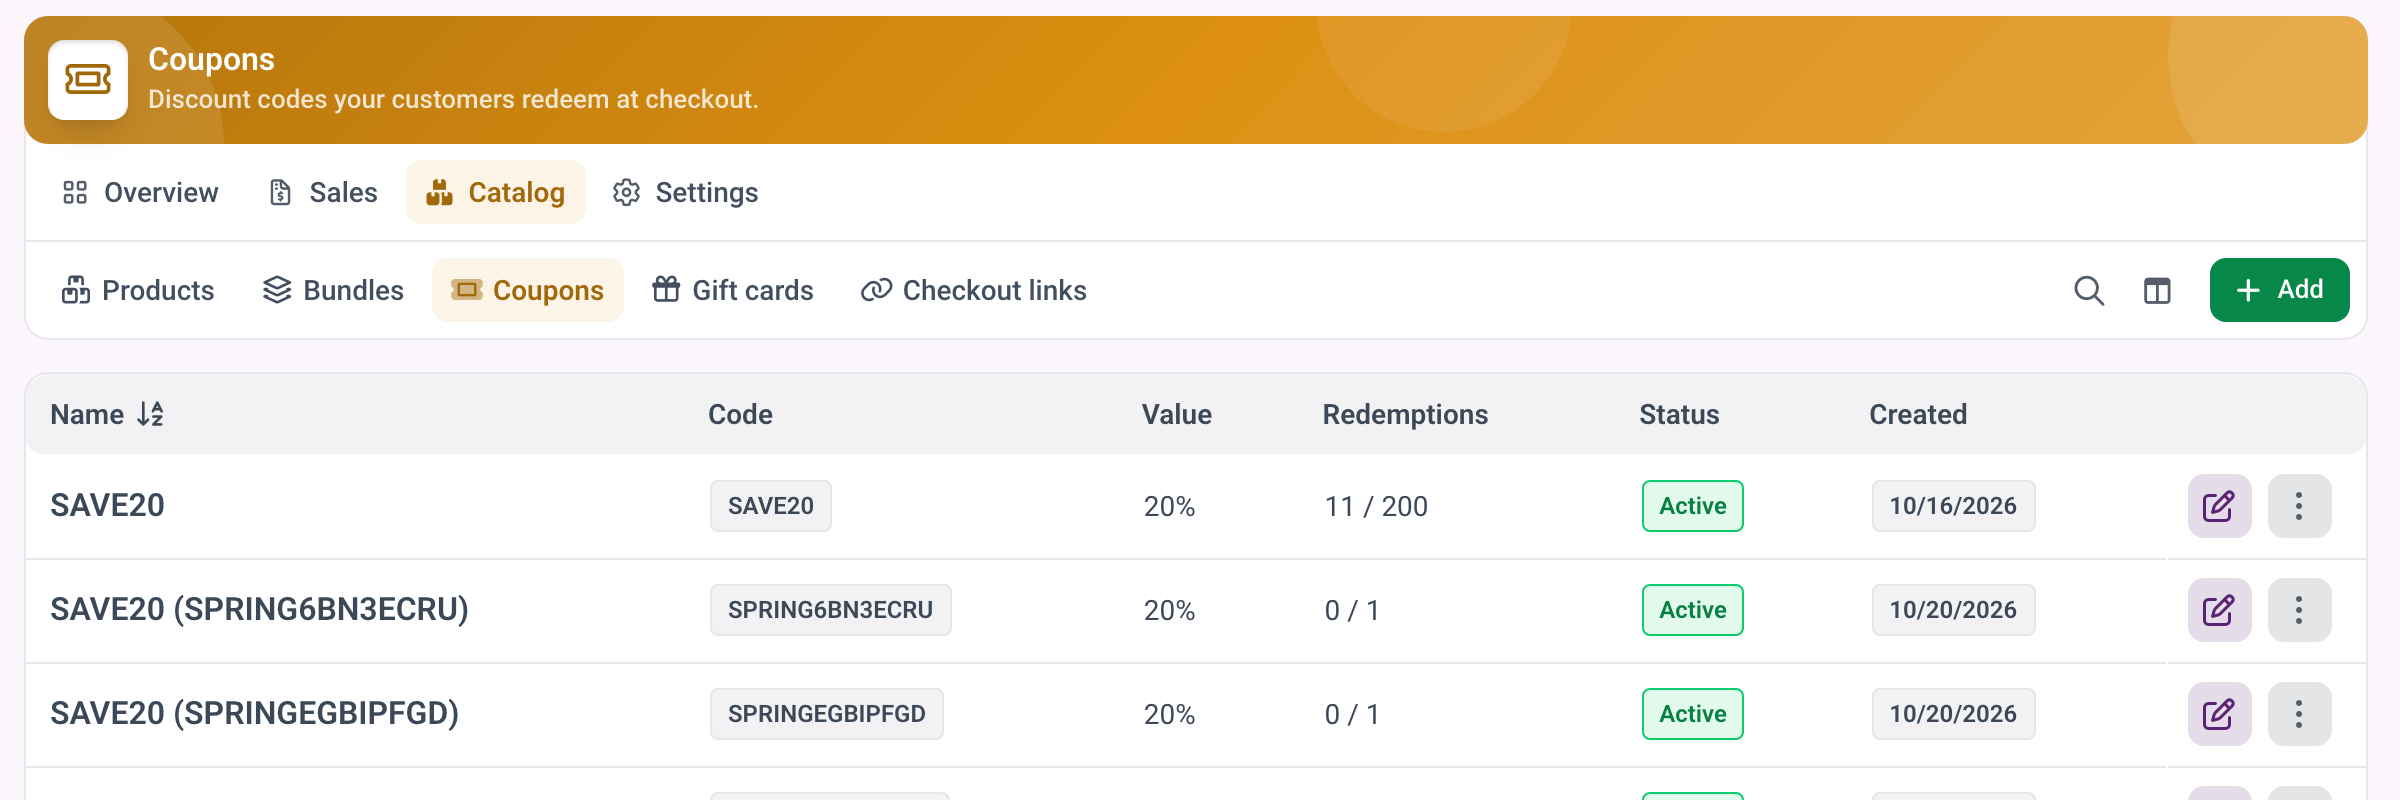Go to the Checkout links sub-tab
Screen dimensions: 2400x800
pyautogui.click(x=974, y=290)
